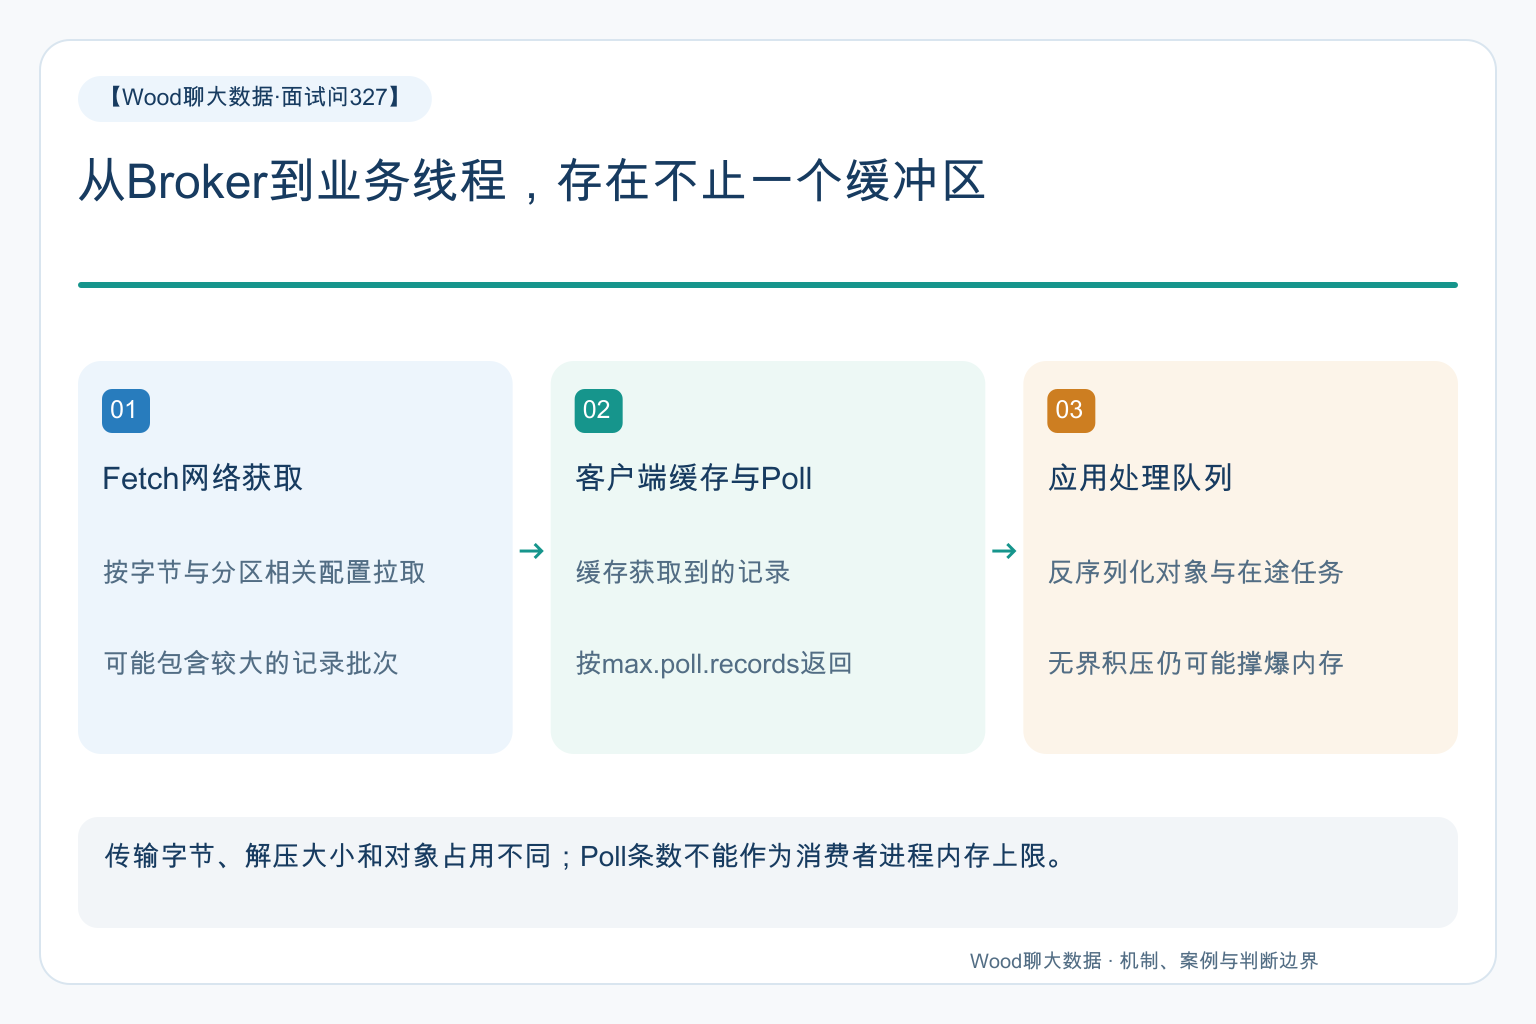1536x1024 pixels.
Task: Click the blue 01 number badge
Action: [x=126, y=411]
